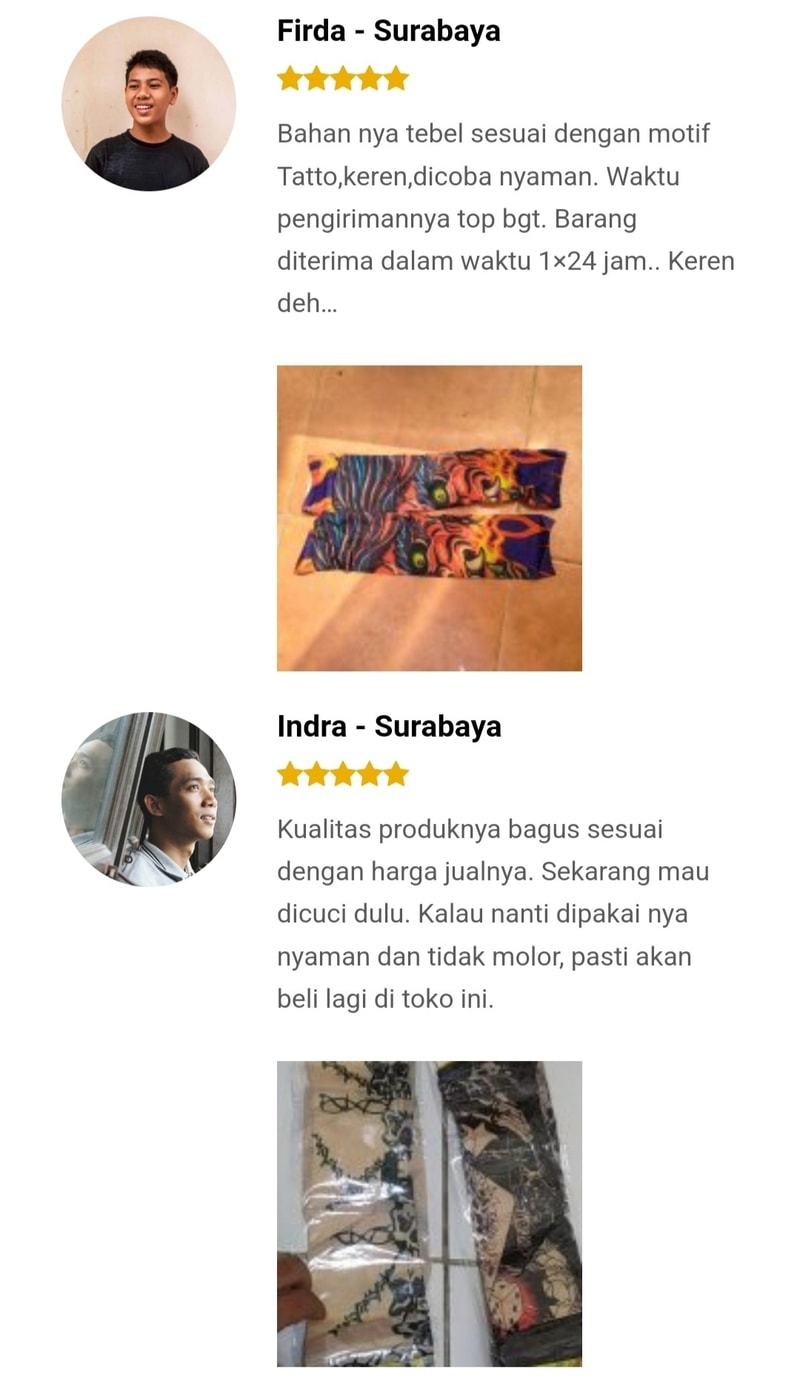Click first star of Firda's rating

[x=290, y=78]
